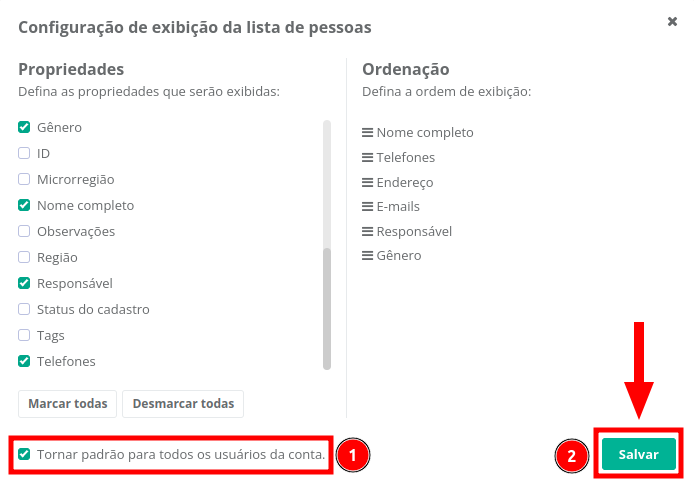Click drag handle icon beside Gênero ordering item
The width and height of the screenshot is (694, 489).
click(367, 255)
